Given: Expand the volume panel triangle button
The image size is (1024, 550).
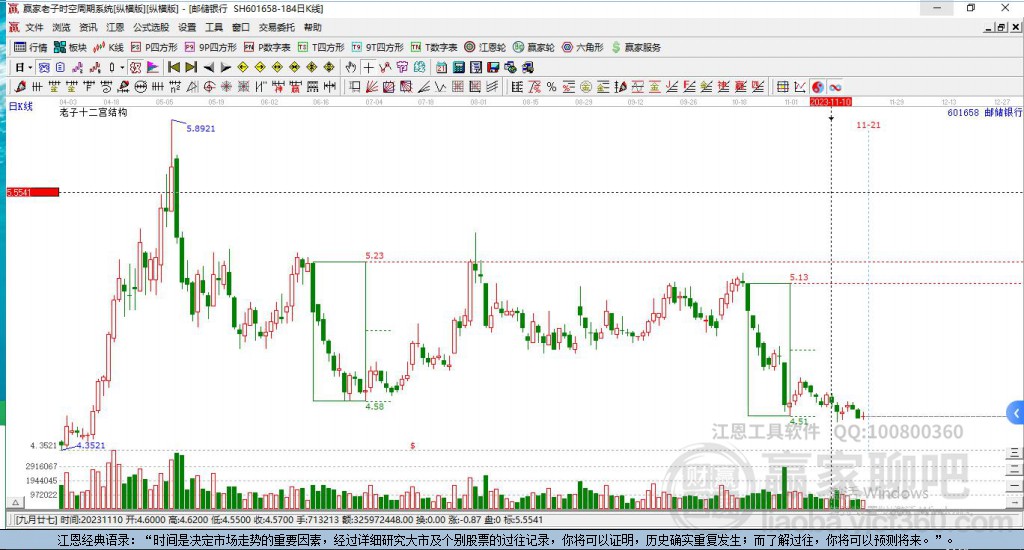Looking at the screenshot, I should (x=15, y=502).
